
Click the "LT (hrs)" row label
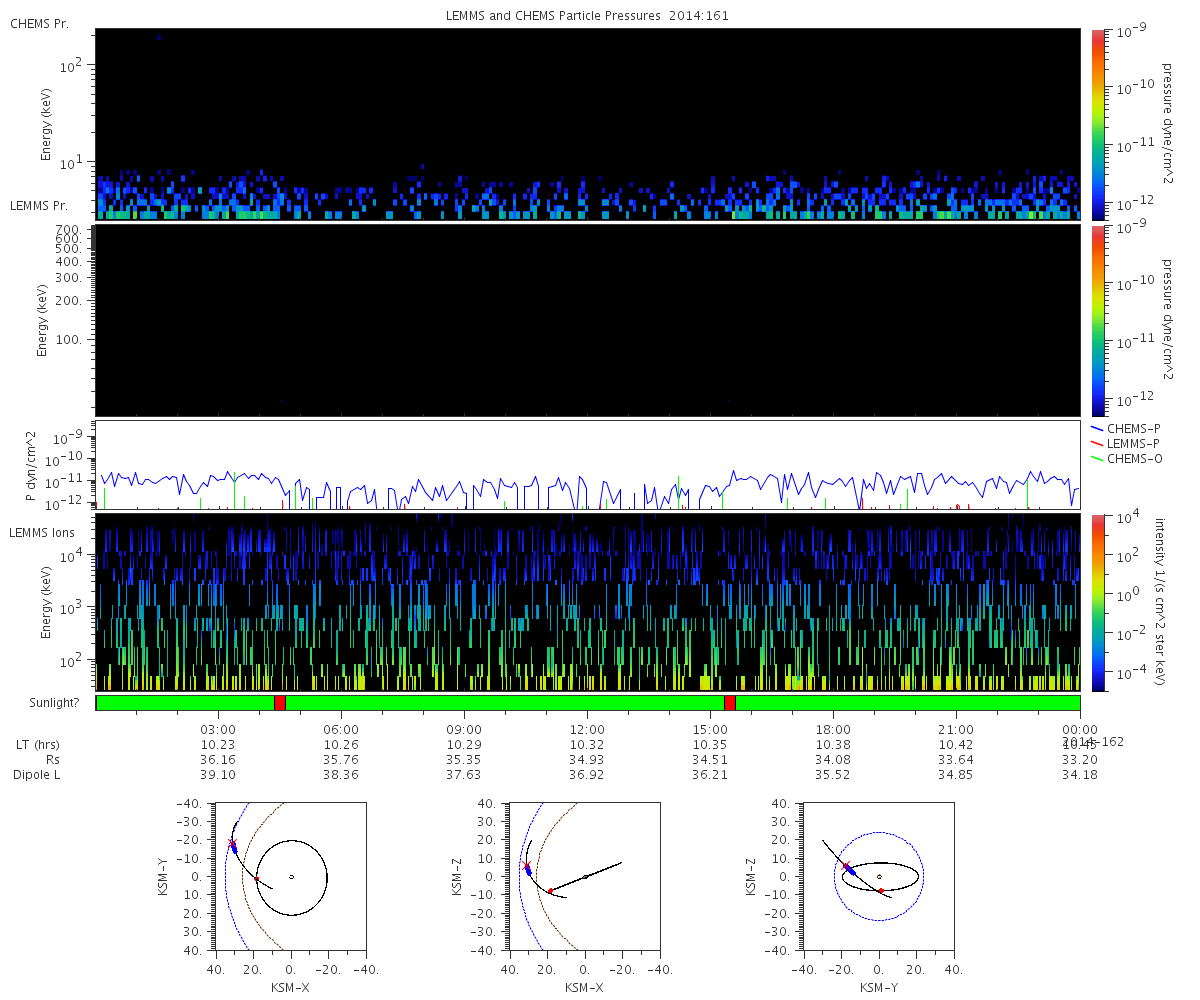tap(37, 744)
